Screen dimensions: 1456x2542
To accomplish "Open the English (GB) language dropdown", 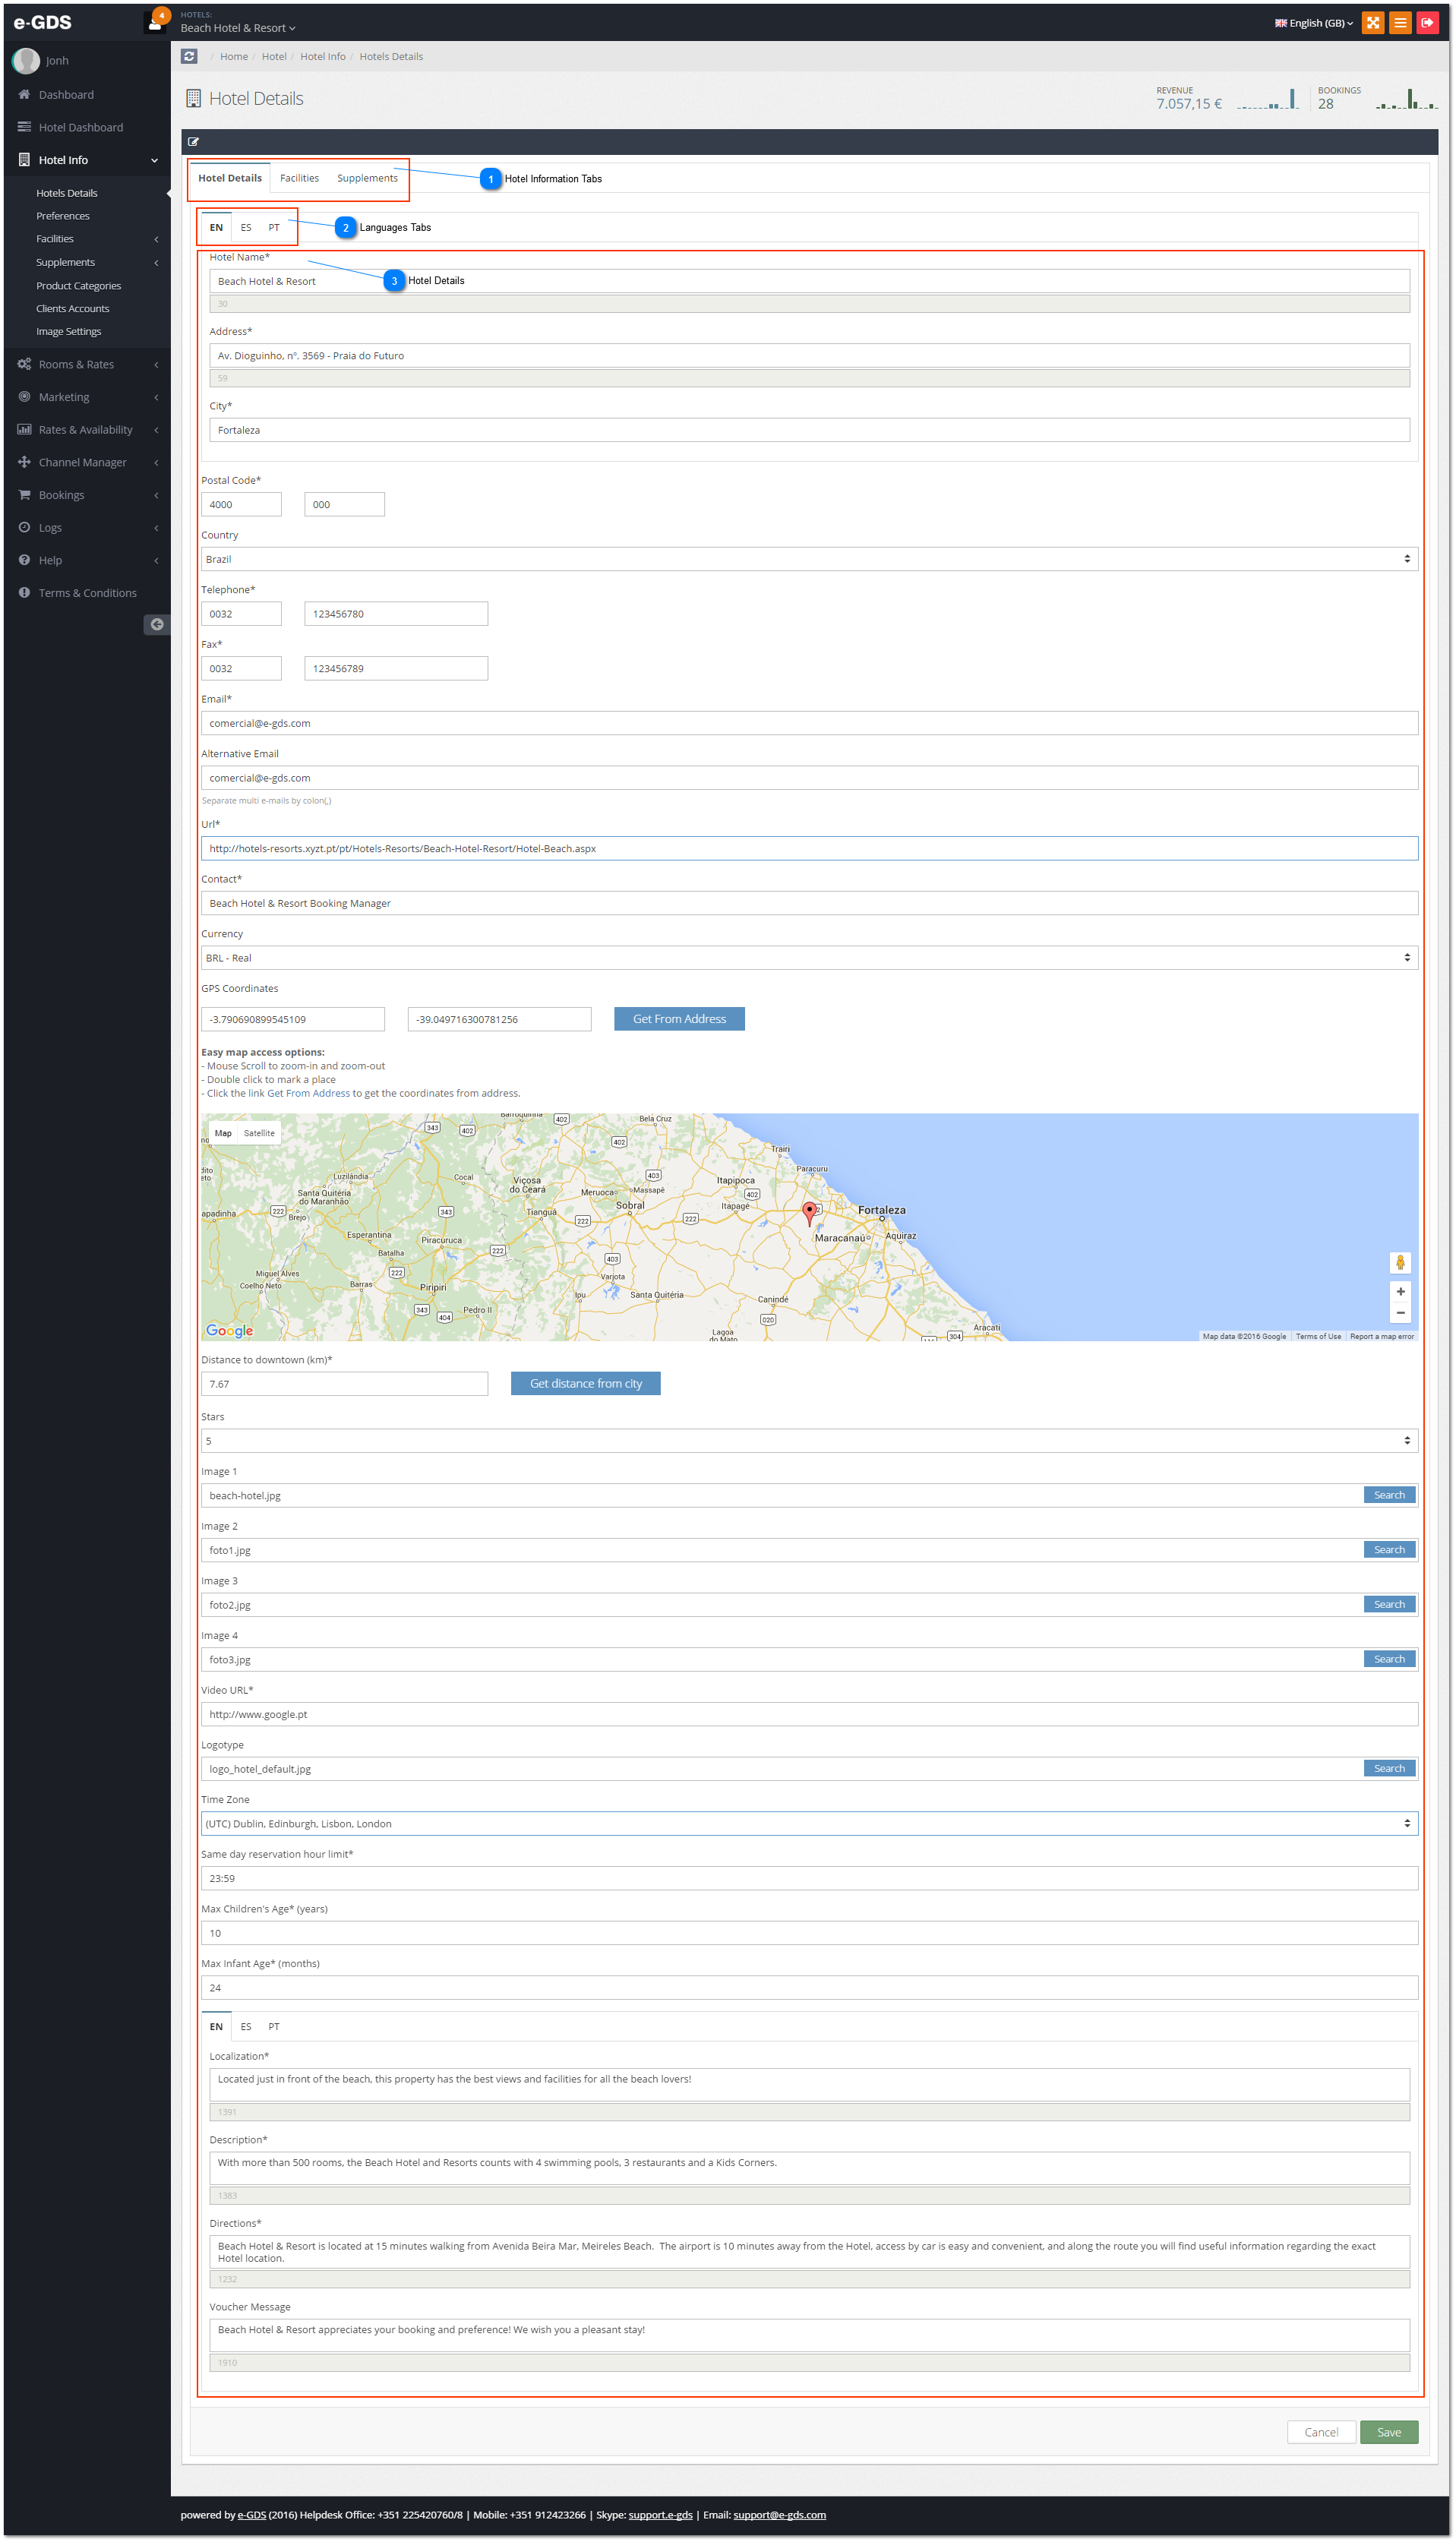I will click(1313, 23).
